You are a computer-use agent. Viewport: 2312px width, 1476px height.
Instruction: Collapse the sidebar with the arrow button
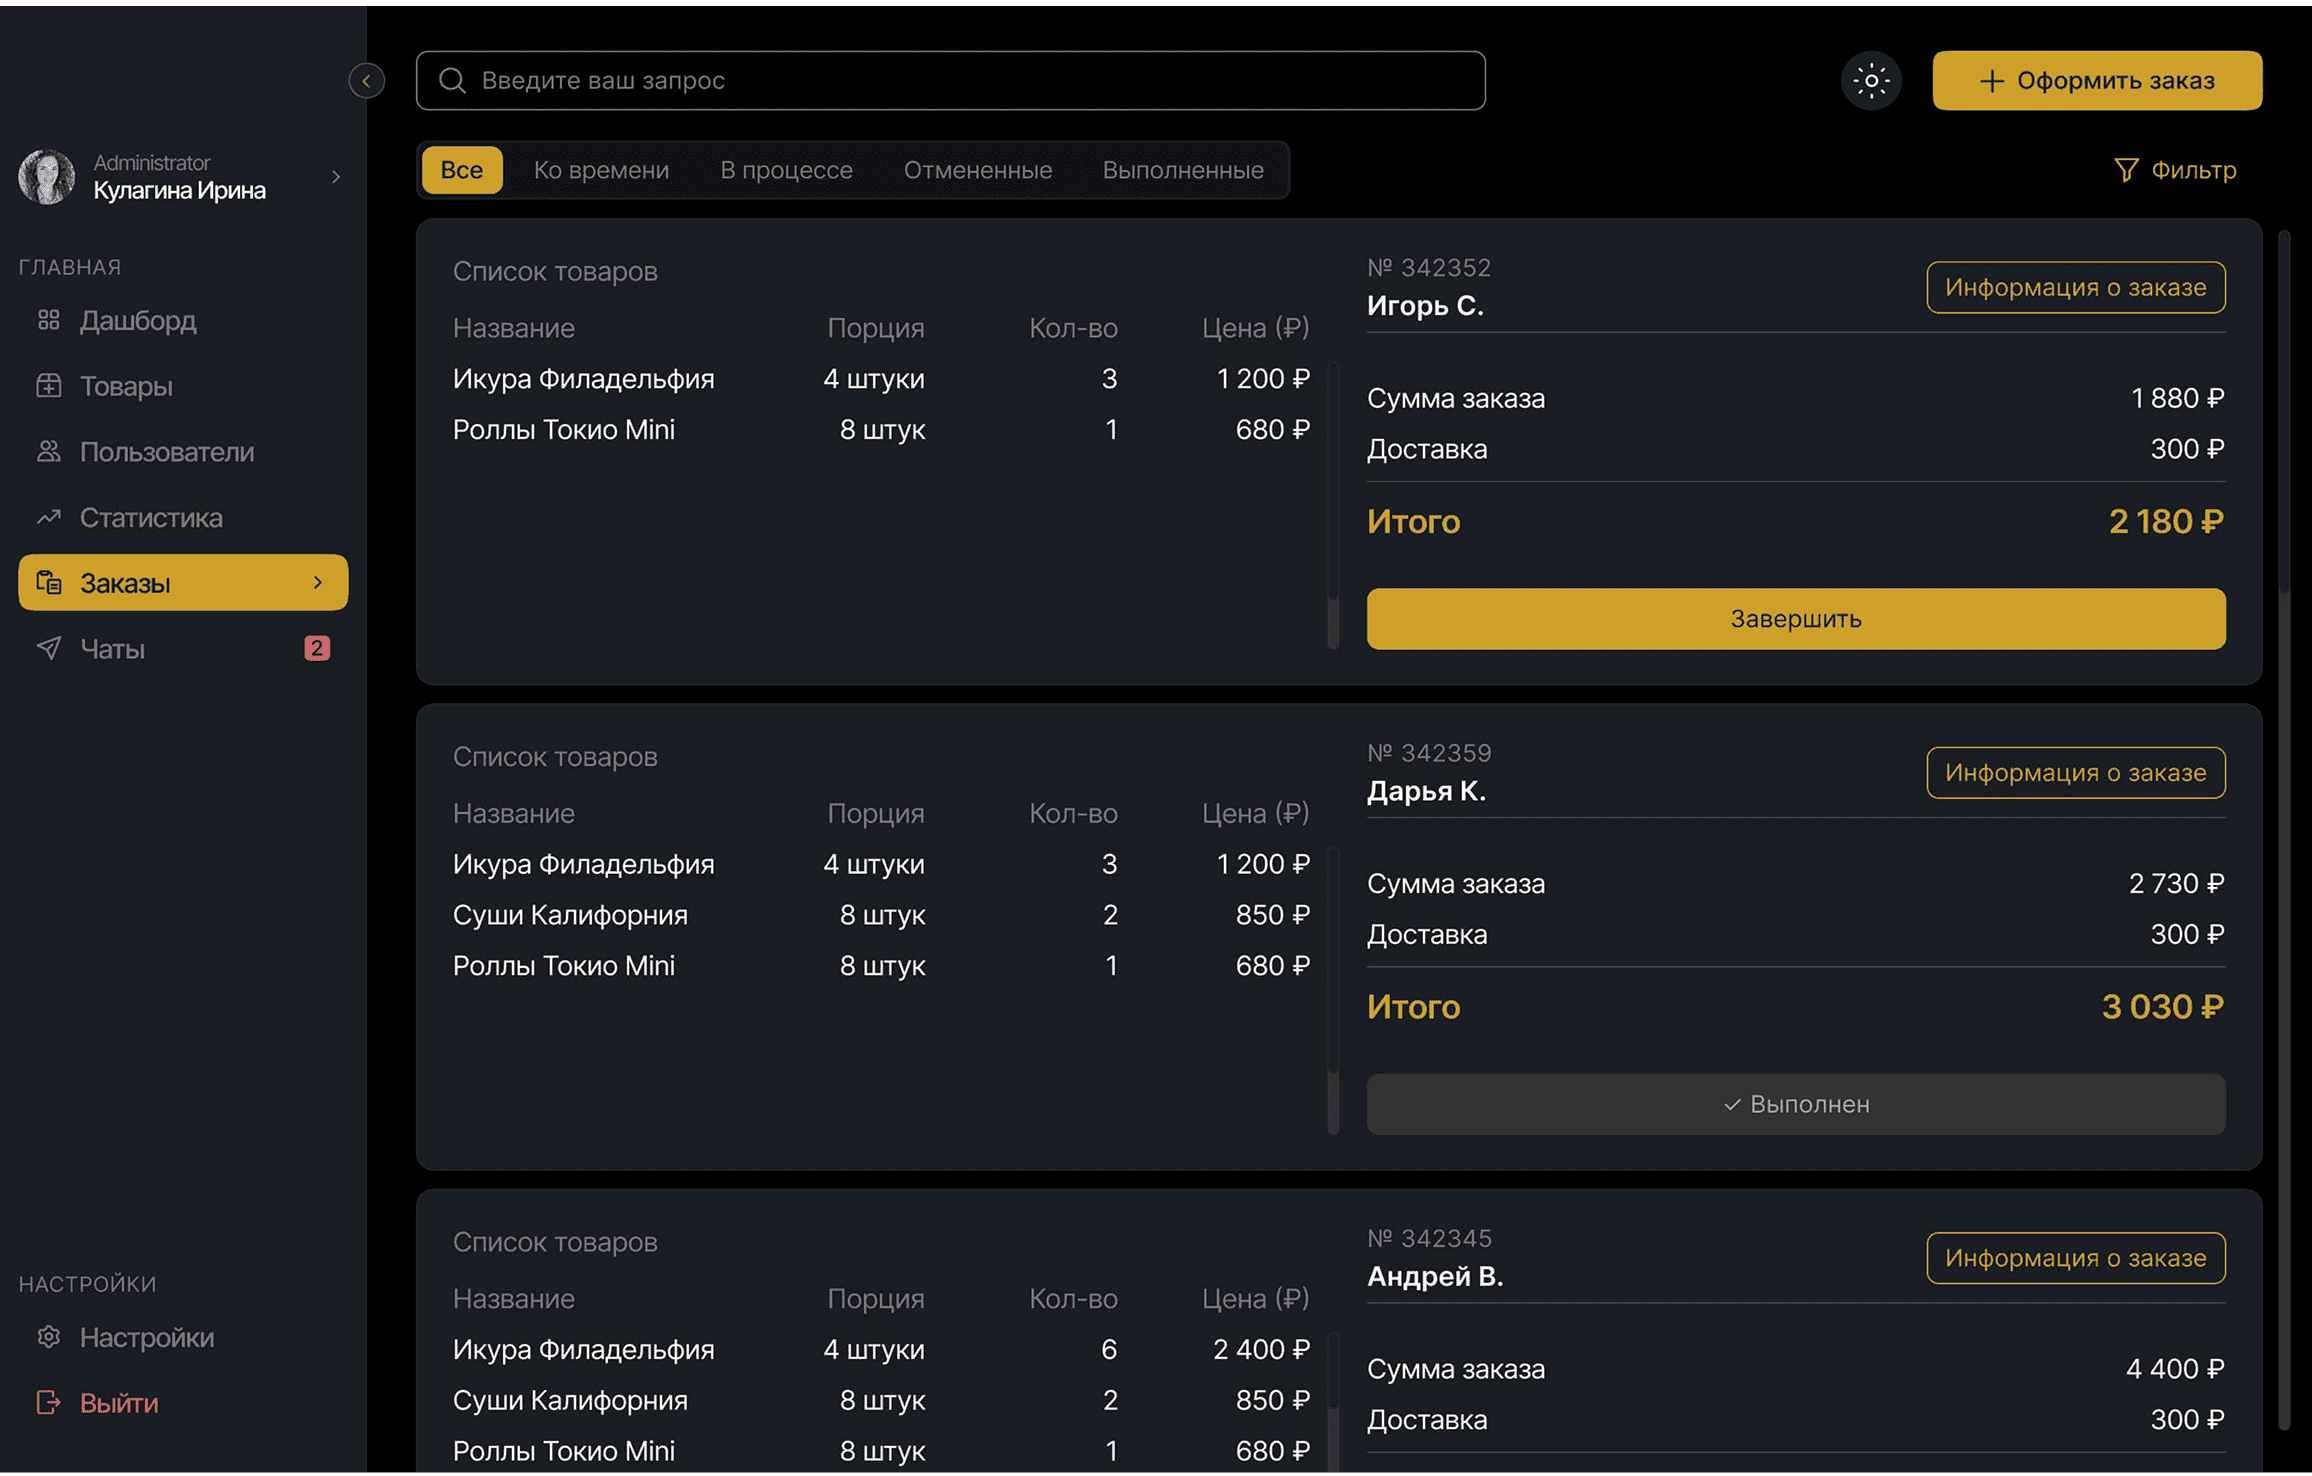pyautogui.click(x=367, y=80)
